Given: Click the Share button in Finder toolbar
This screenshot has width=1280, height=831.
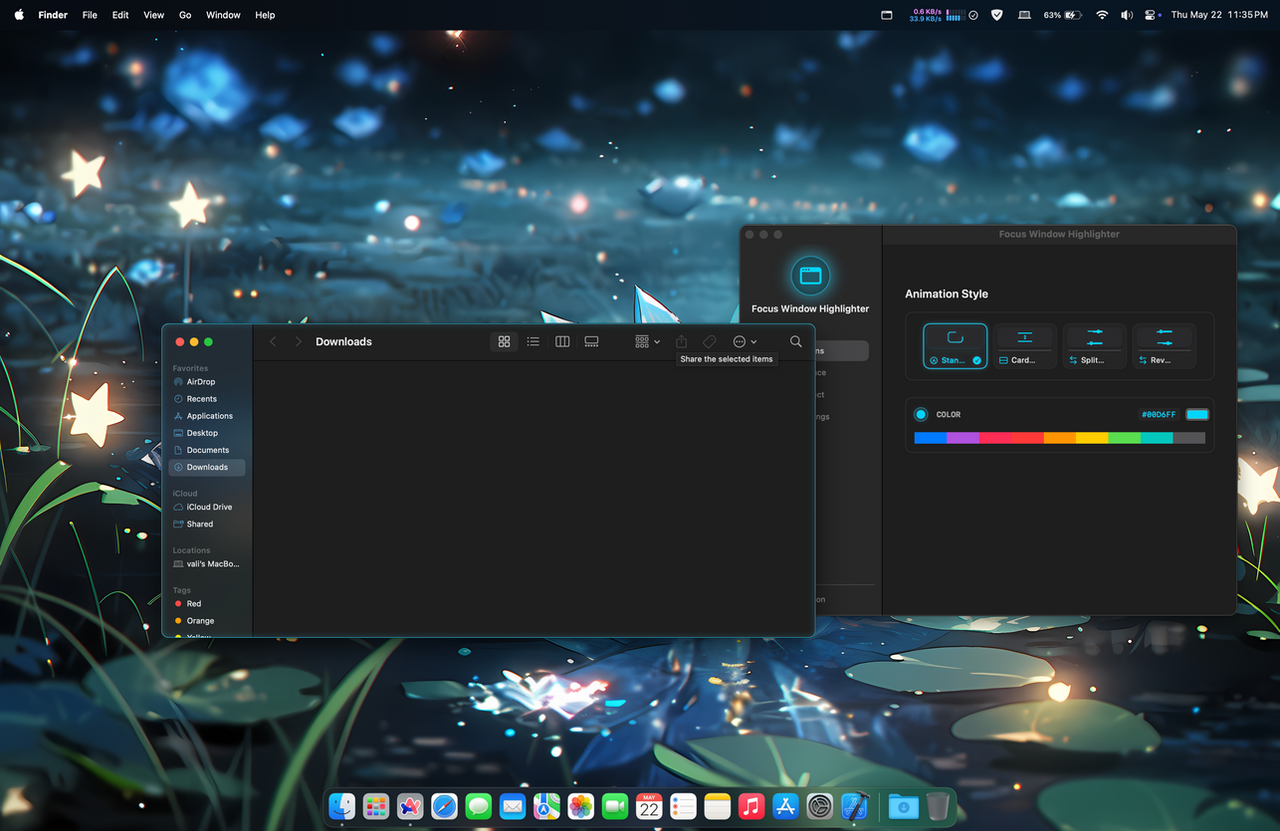Looking at the screenshot, I should pos(681,342).
